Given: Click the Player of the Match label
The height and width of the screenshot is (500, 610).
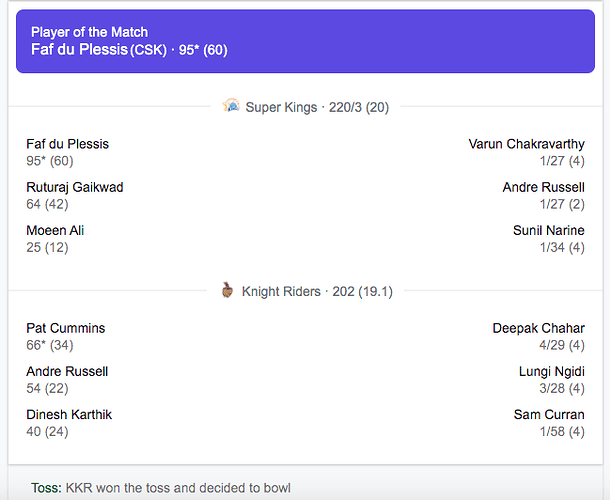Looking at the screenshot, I should click(89, 32).
